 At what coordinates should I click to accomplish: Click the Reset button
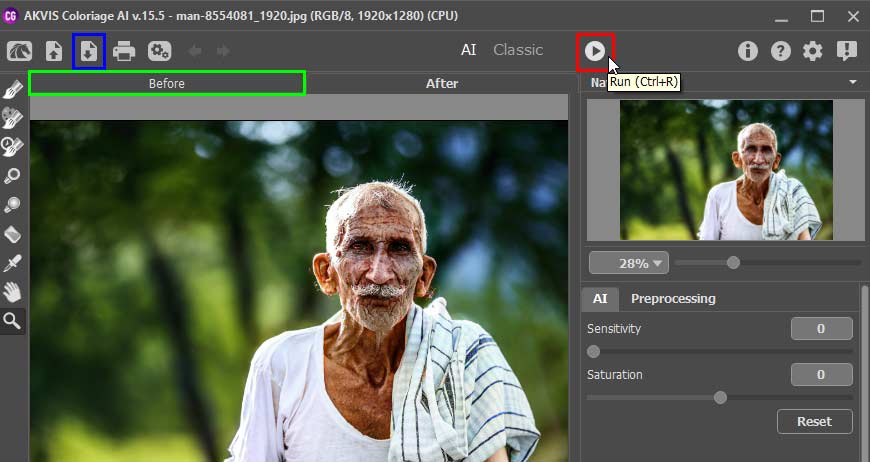tap(814, 421)
